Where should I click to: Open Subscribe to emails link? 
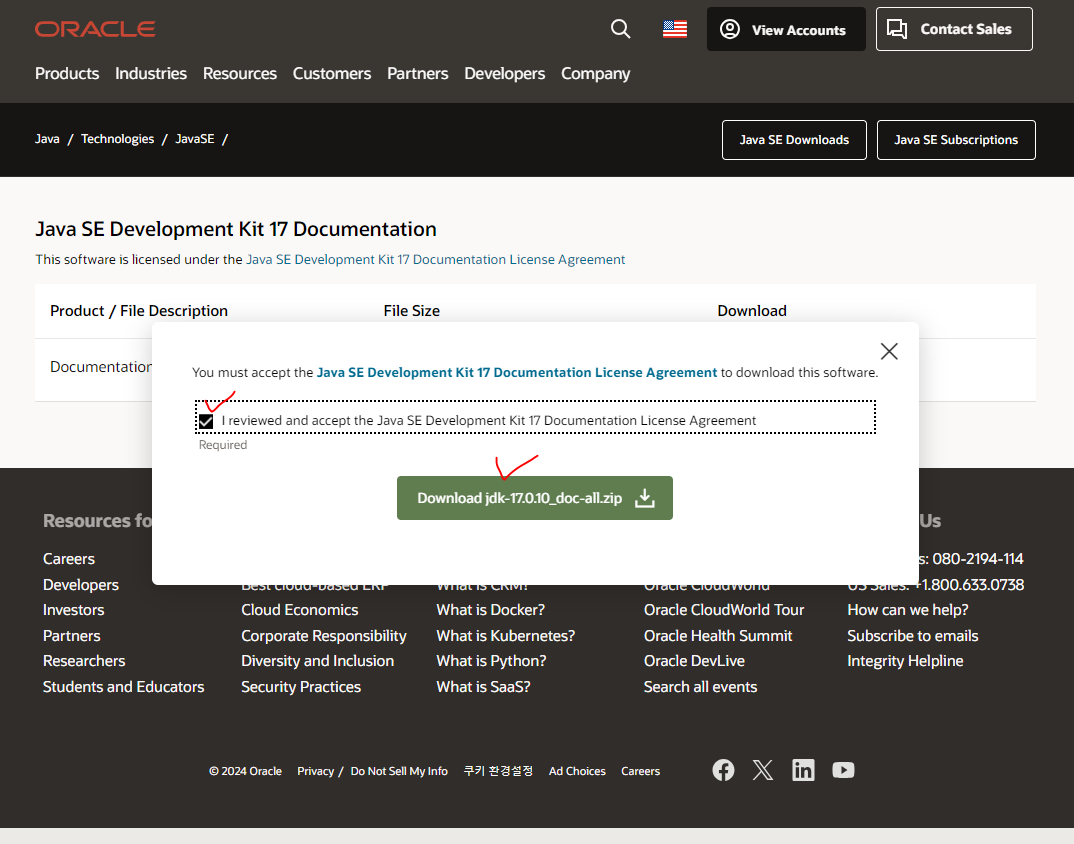click(912, 636)
